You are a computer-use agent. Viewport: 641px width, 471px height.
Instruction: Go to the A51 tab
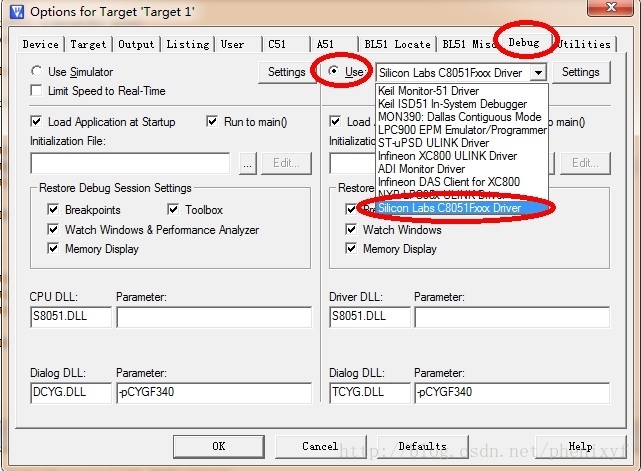[x=333, y=44]
